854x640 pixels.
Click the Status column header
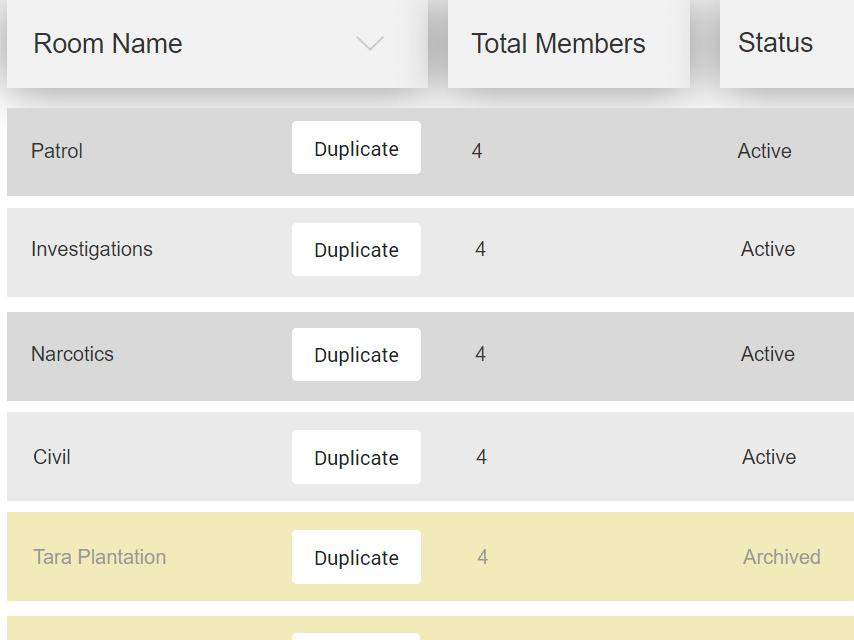(x=775, y=43)
